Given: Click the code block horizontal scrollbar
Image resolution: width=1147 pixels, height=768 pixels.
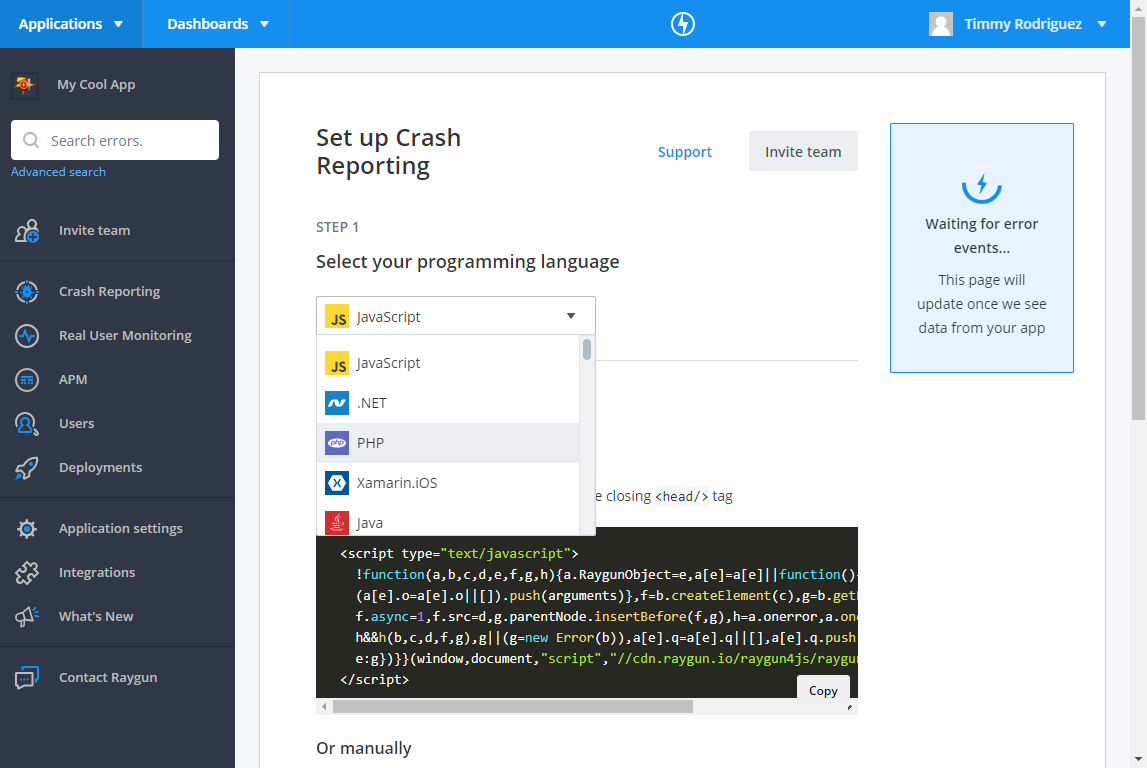Looking at the screenshot, I should click(513, 707).
